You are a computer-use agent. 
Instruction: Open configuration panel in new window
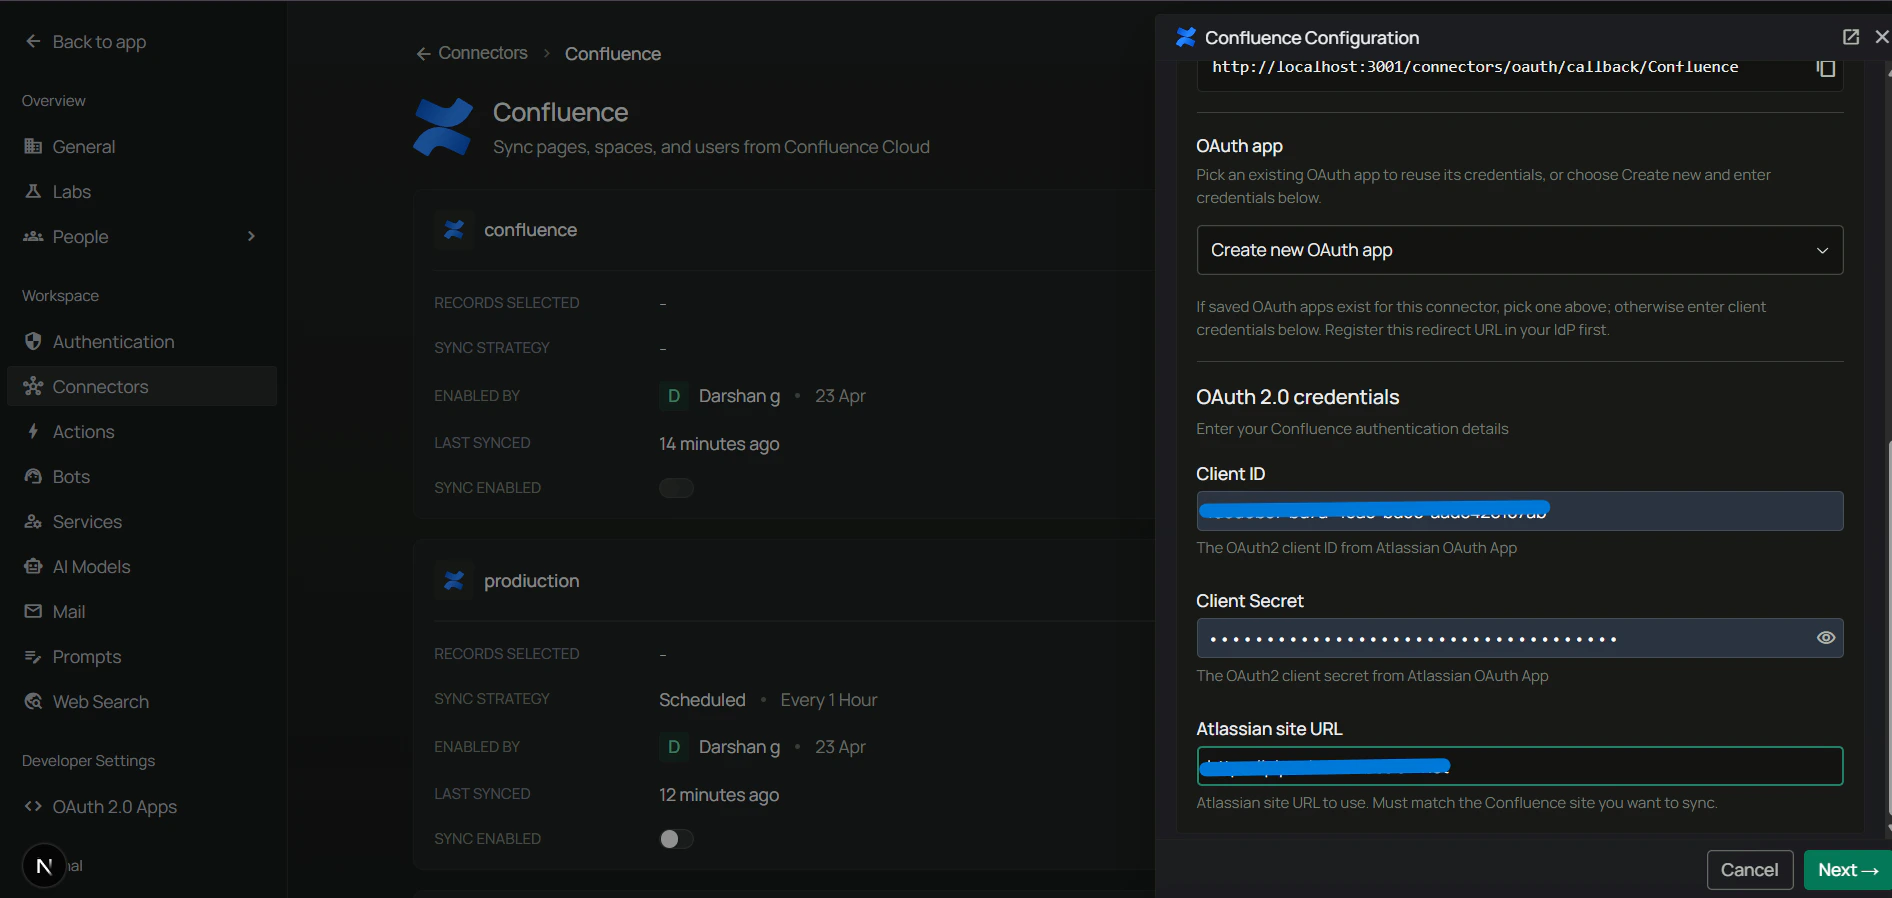pos(1851,37)
